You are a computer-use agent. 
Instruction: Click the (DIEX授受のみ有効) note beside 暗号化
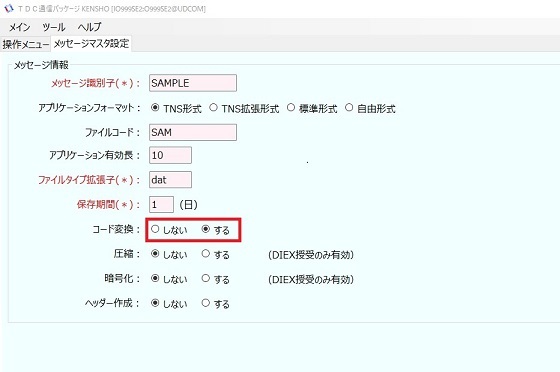coord(311,280)
